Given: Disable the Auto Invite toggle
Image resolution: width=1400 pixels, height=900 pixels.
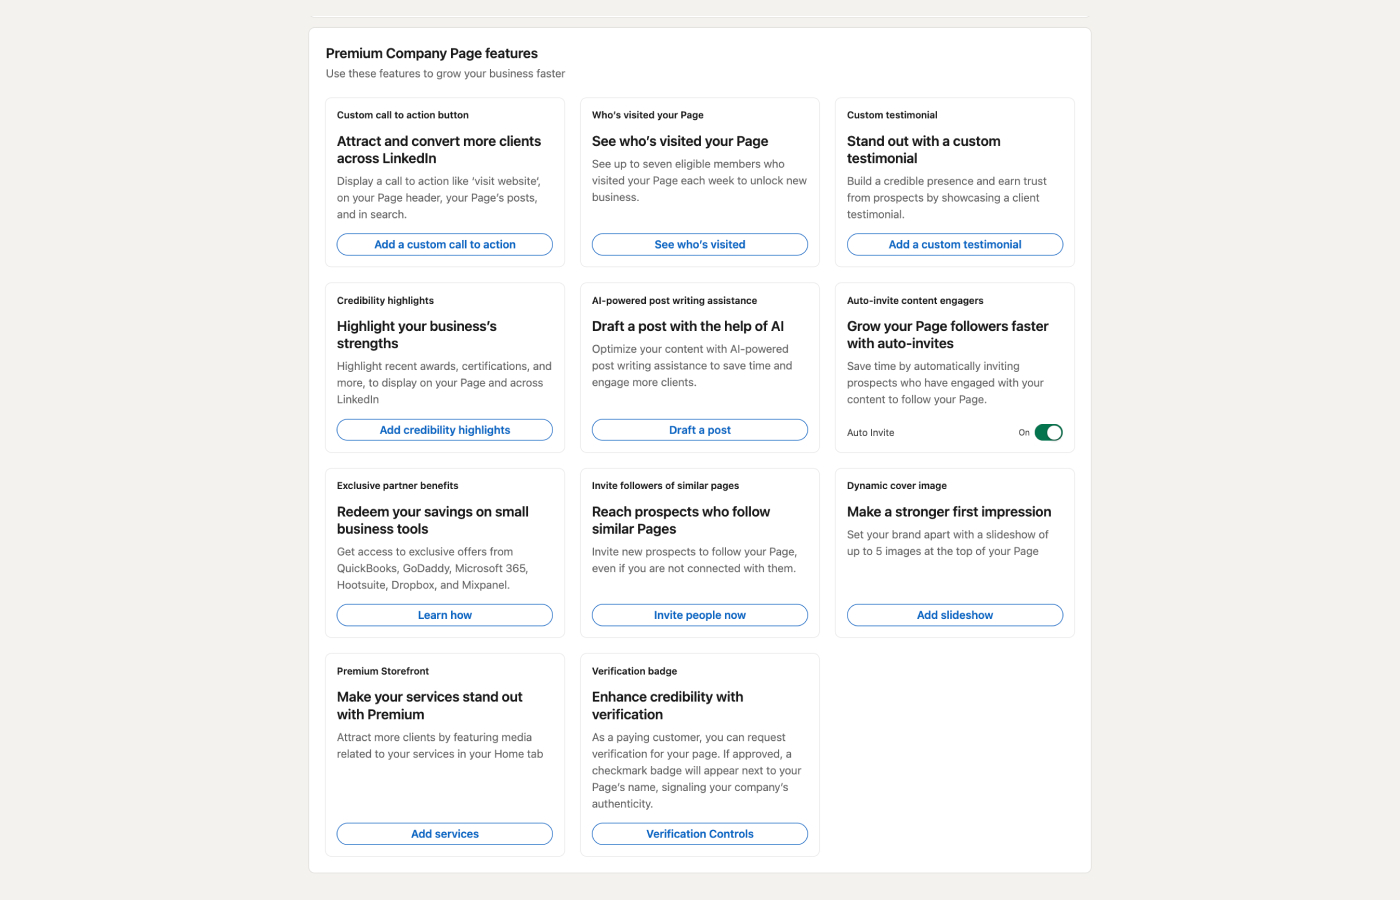Looking at the screenshot, I should coord(1049,432).
